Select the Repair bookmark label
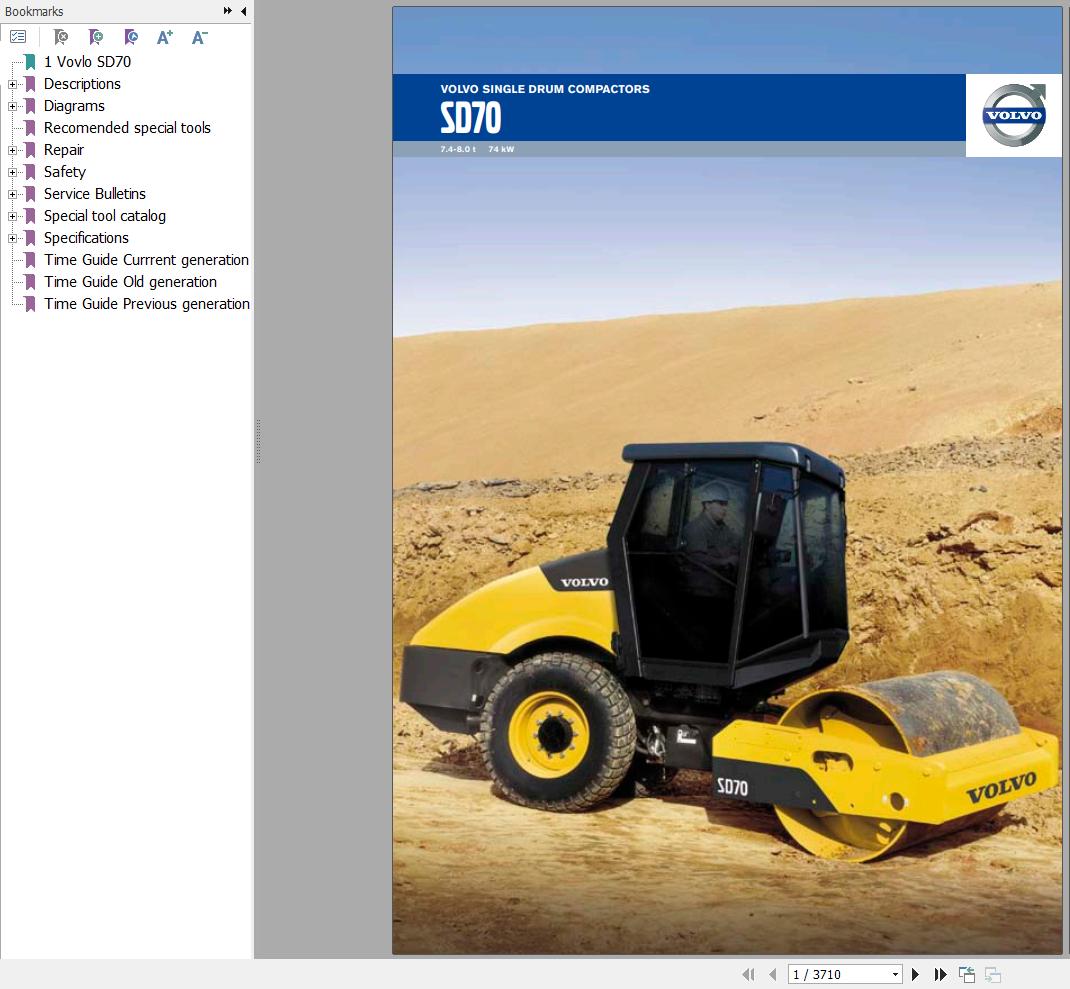The image size is (1070, 989). pos(64,149)
